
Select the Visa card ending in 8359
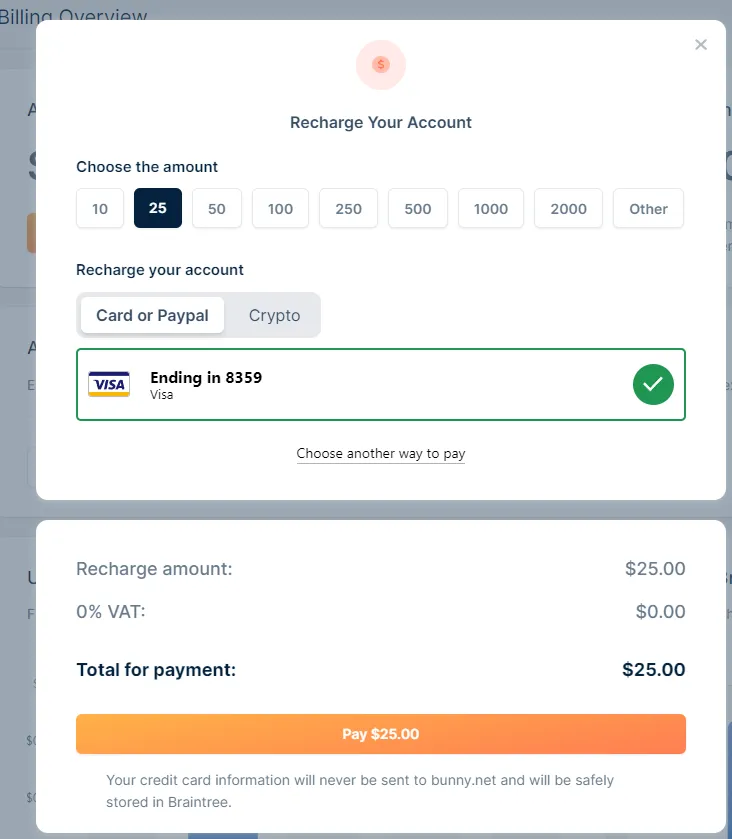pos(380,384)
